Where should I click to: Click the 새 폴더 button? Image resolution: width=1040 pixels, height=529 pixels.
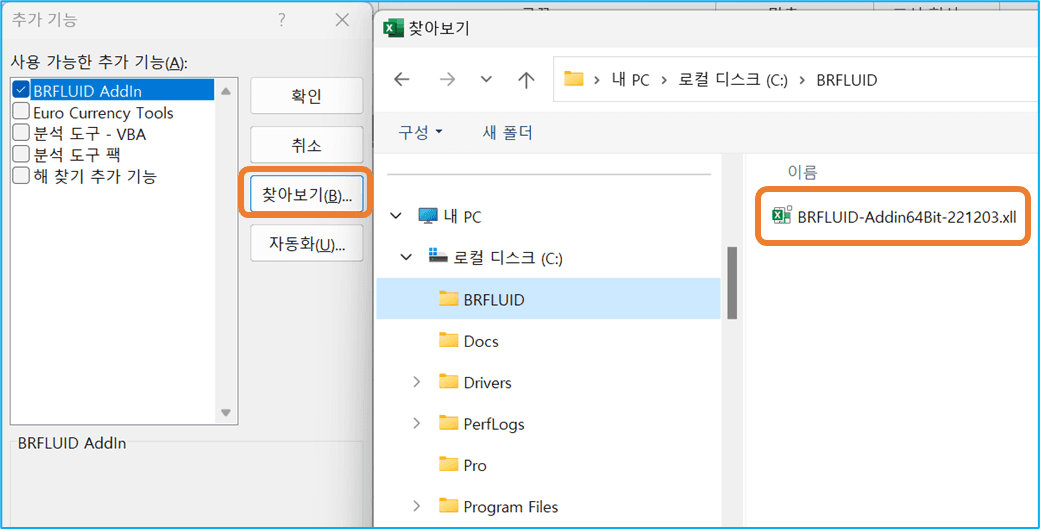507,132
